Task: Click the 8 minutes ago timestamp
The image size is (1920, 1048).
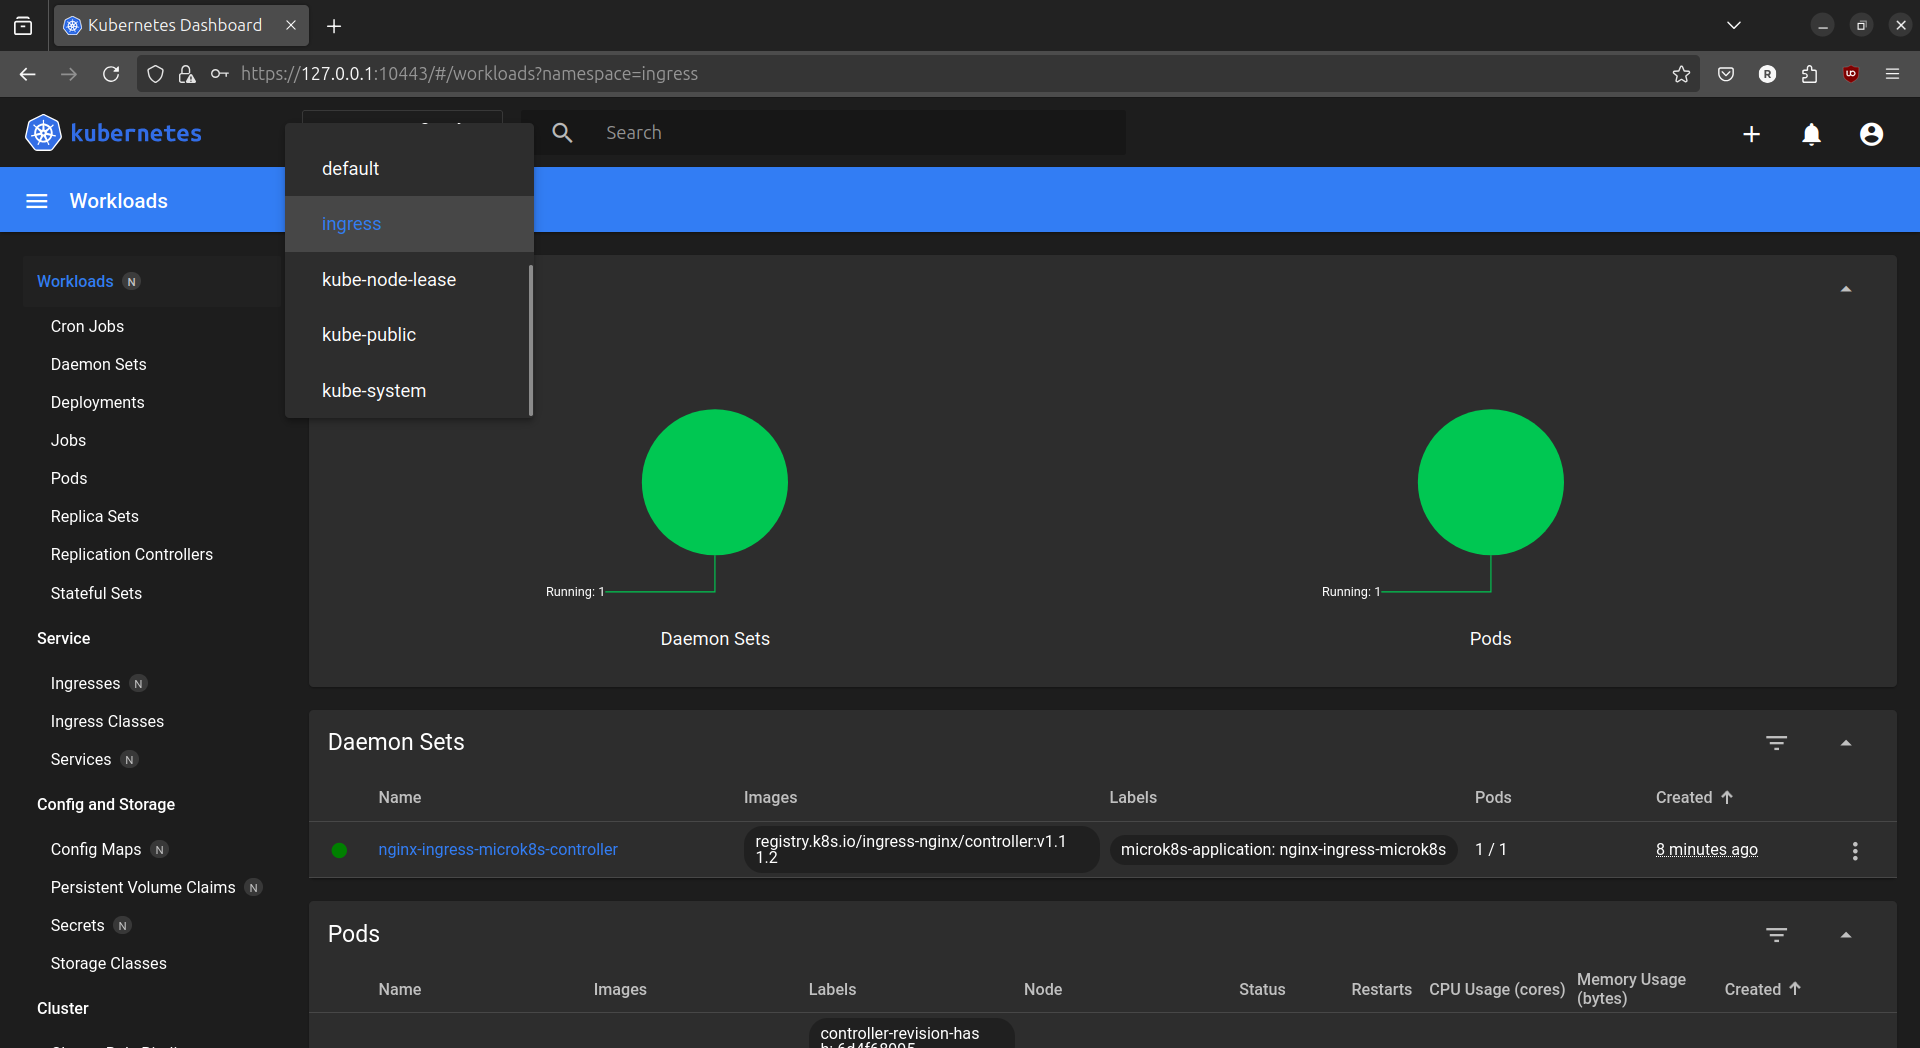Action: coord(1706,850)
